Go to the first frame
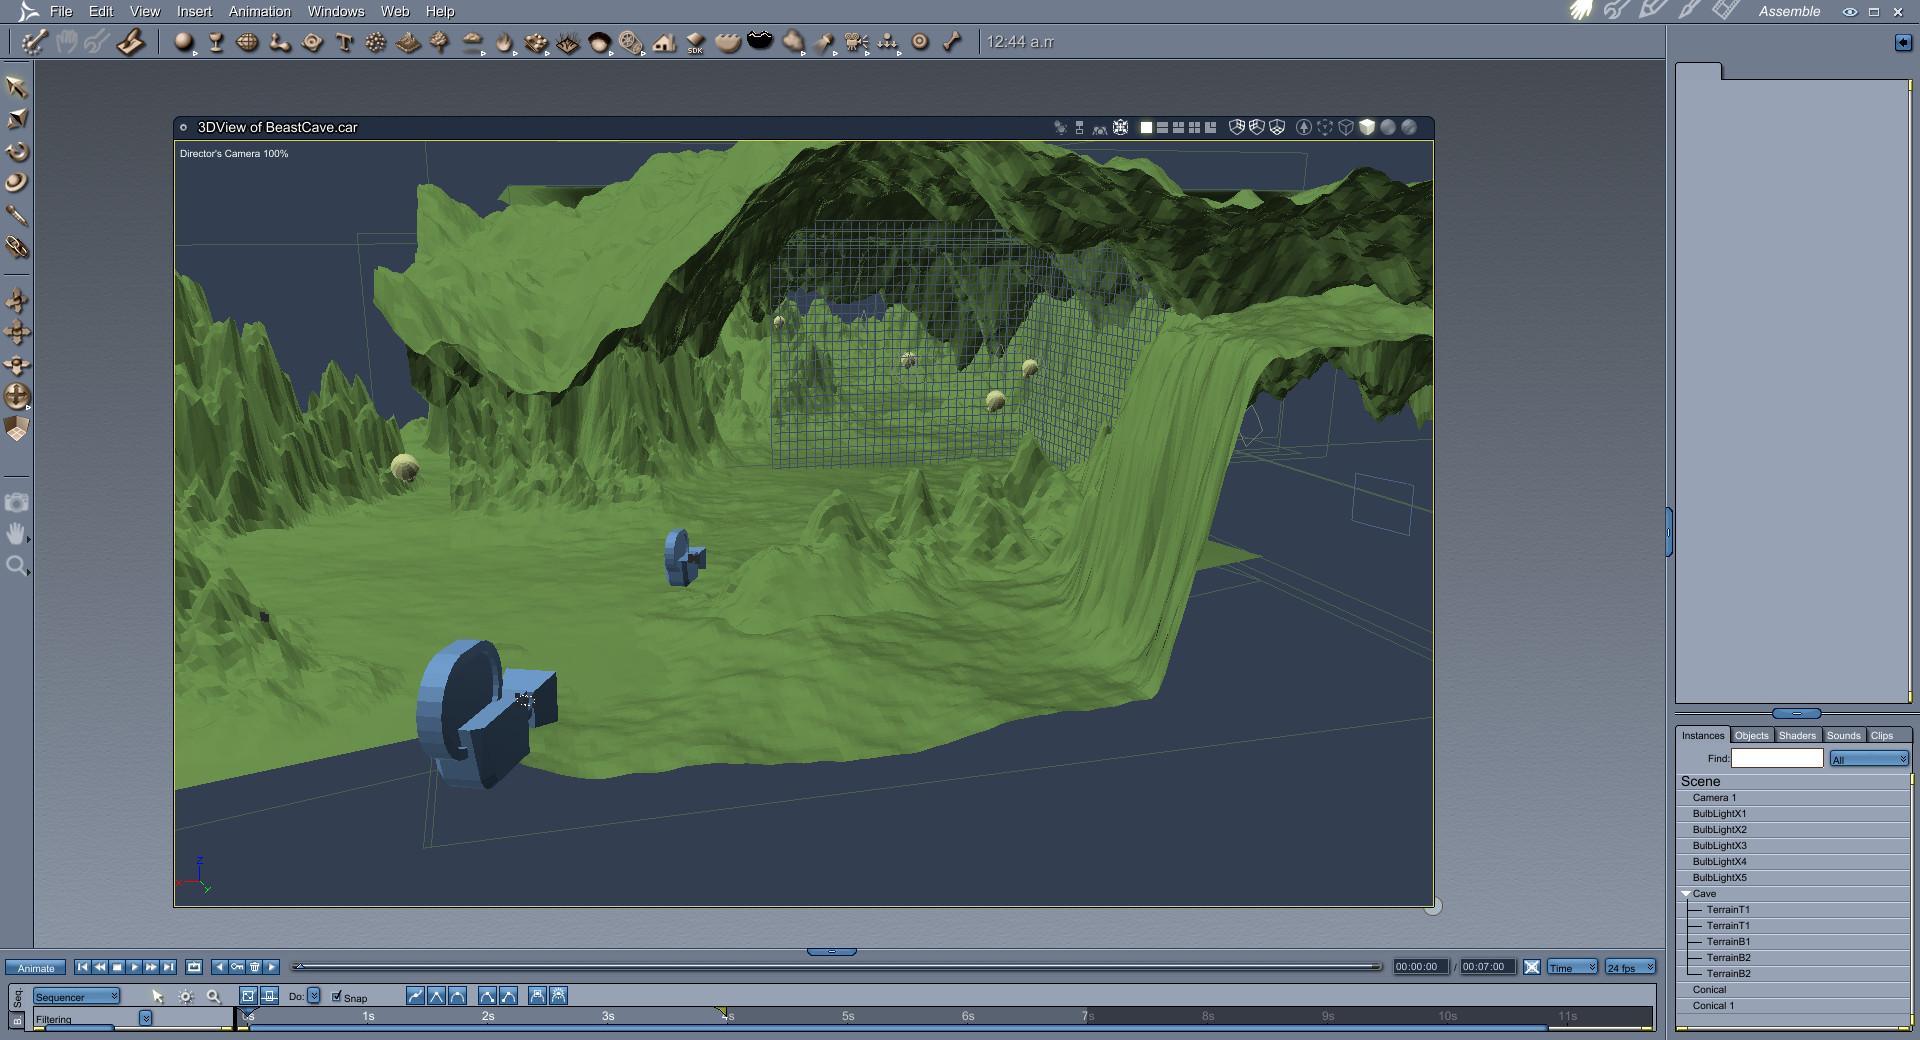1920x1040 pixels. point(83,967)
